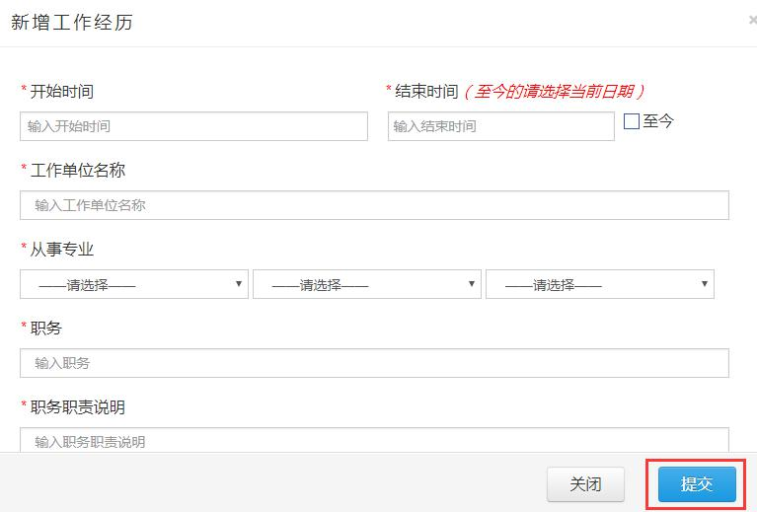The height and width of the screenshot is (512, 757).
Task: Click the 工作单位名称 label text
Action: click(78, 170)
